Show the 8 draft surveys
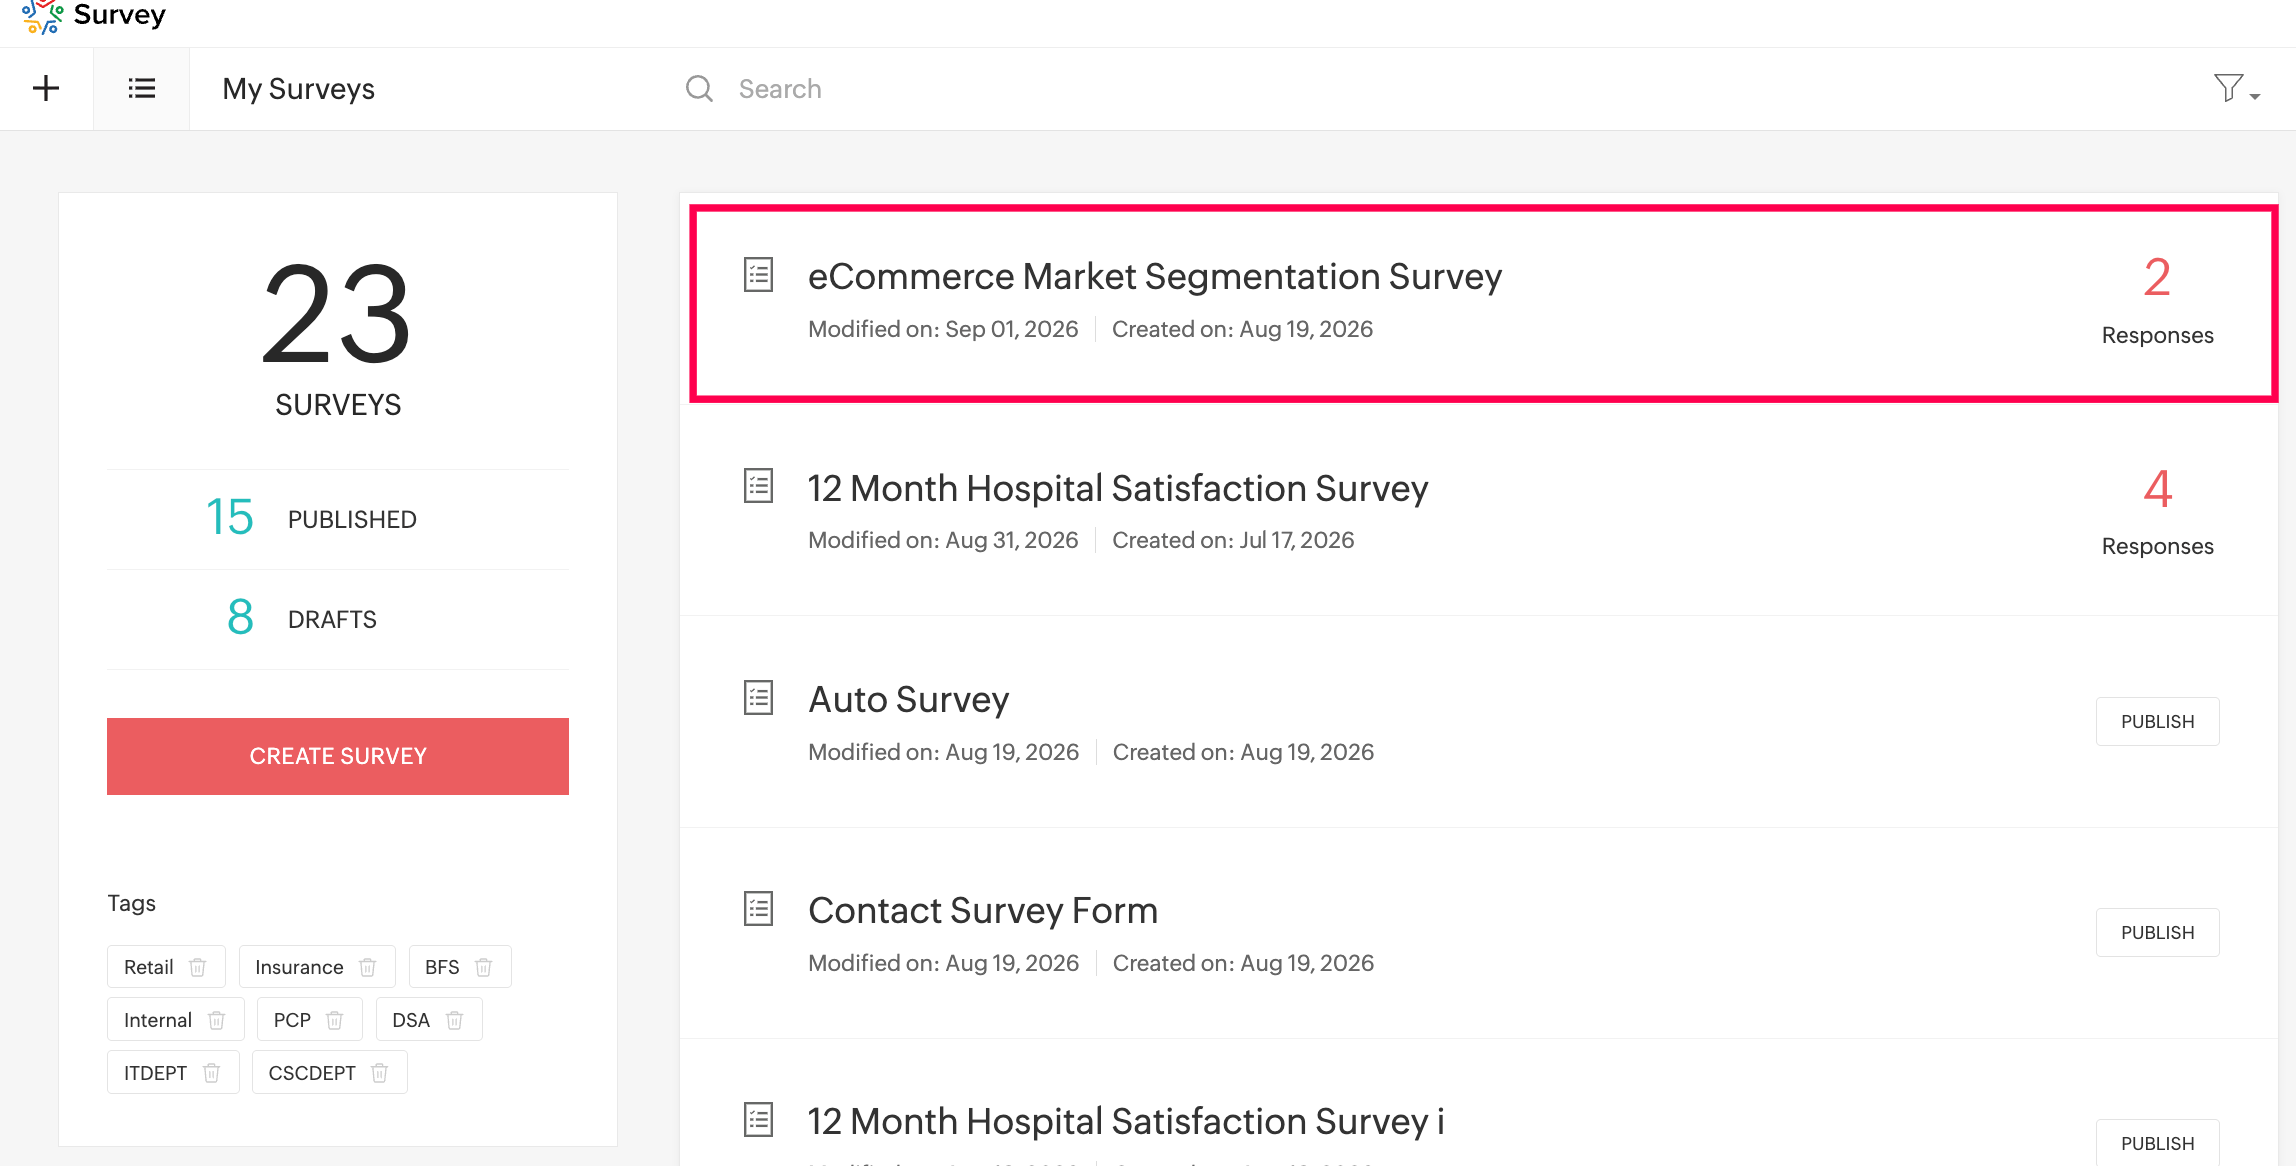The width and height of the screenshot is (2296, 1166). tap(302, 619)
